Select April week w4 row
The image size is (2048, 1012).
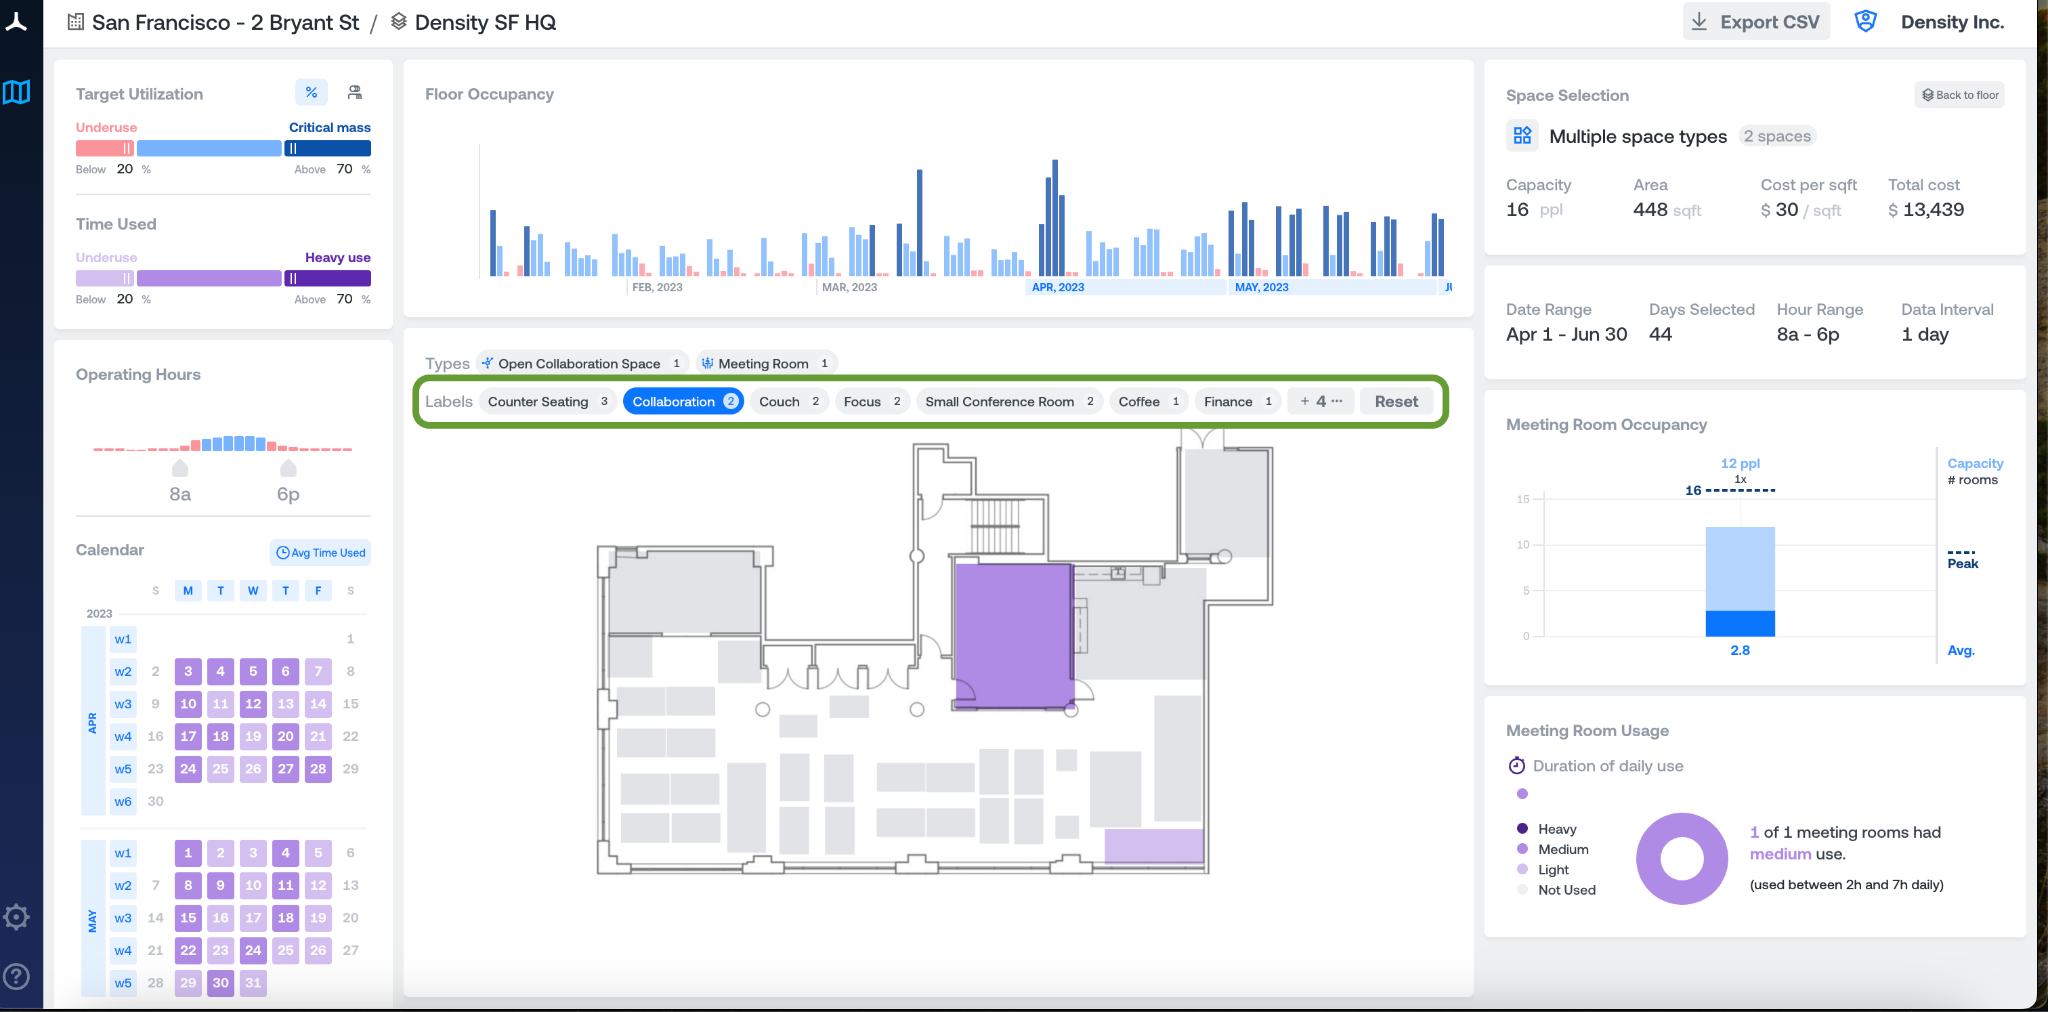pyautogui.click(x=123, y=736)
